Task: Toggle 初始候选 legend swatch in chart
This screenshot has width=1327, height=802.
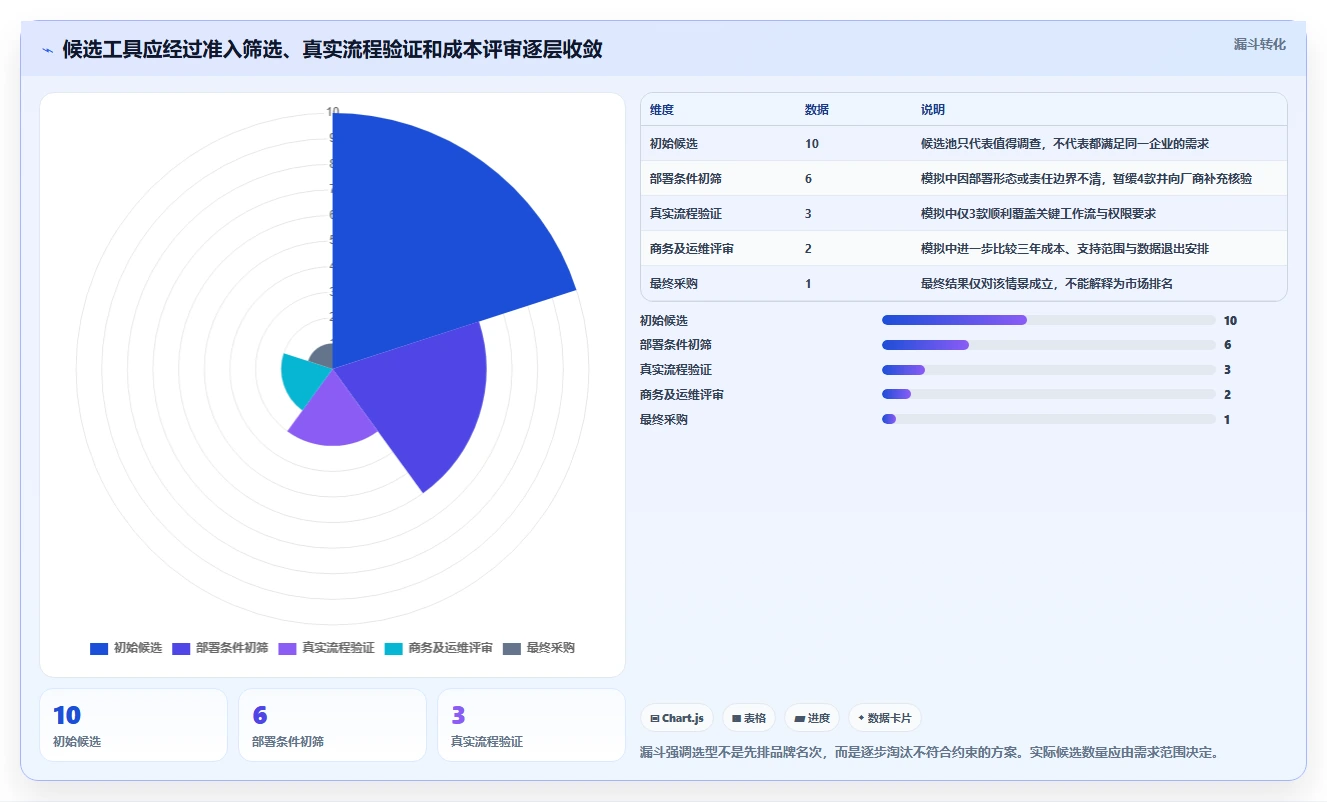Action: [99, 648]
